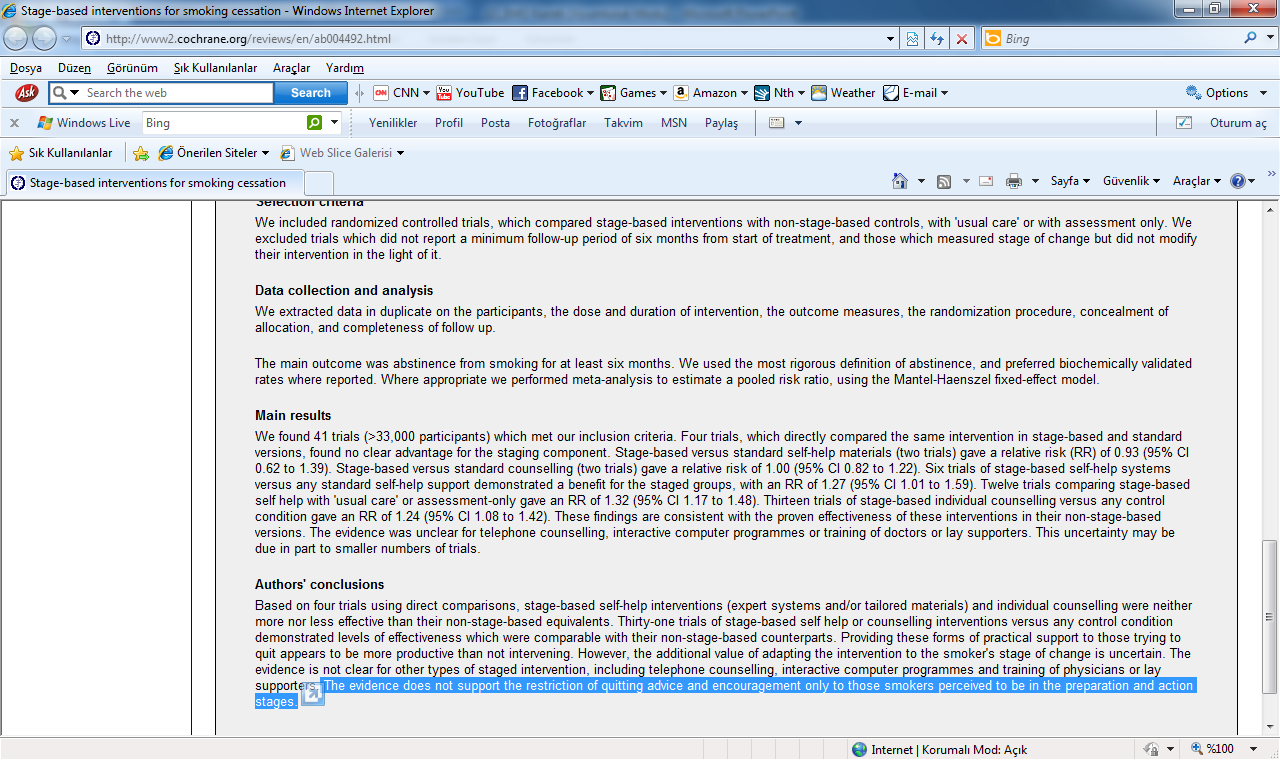Click the Paylaş link
This screenshot has height=760, width=1280.
pyautogui.click(x=721, y=123)
